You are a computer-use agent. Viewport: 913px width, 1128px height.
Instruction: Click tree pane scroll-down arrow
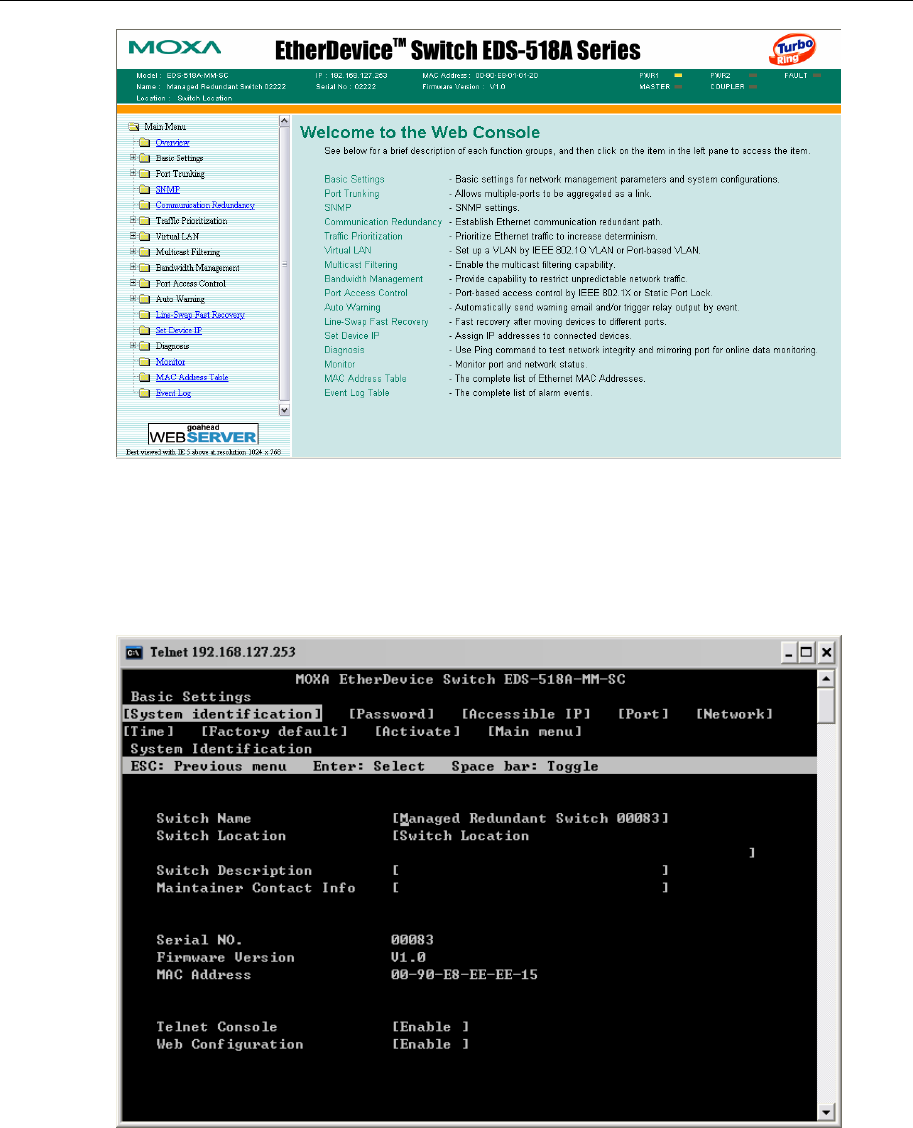coord(284,410)
